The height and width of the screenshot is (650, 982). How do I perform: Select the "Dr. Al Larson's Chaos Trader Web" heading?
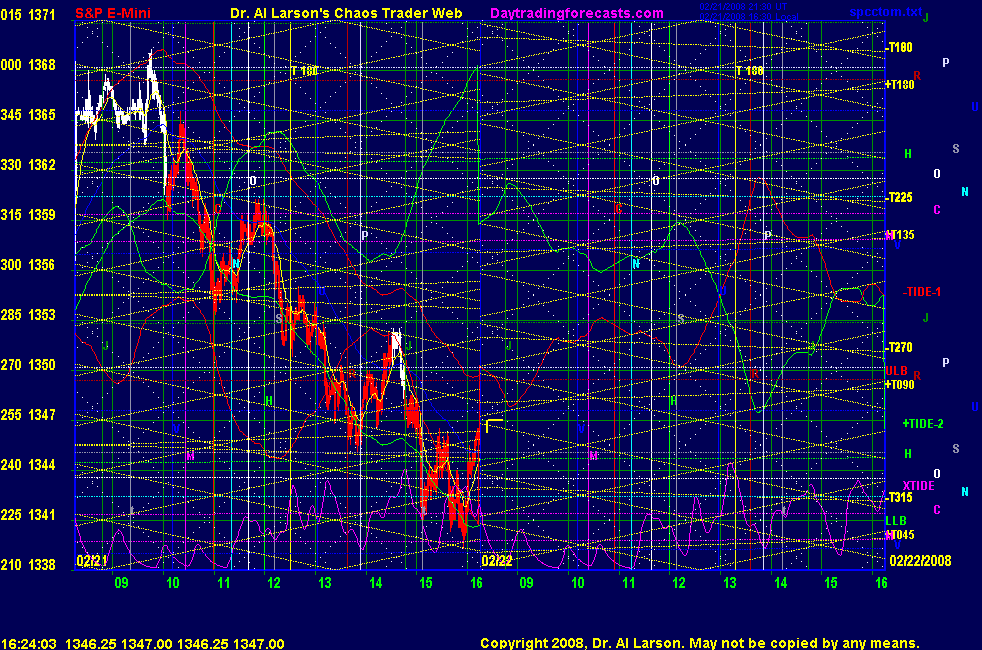pos(346,13)
